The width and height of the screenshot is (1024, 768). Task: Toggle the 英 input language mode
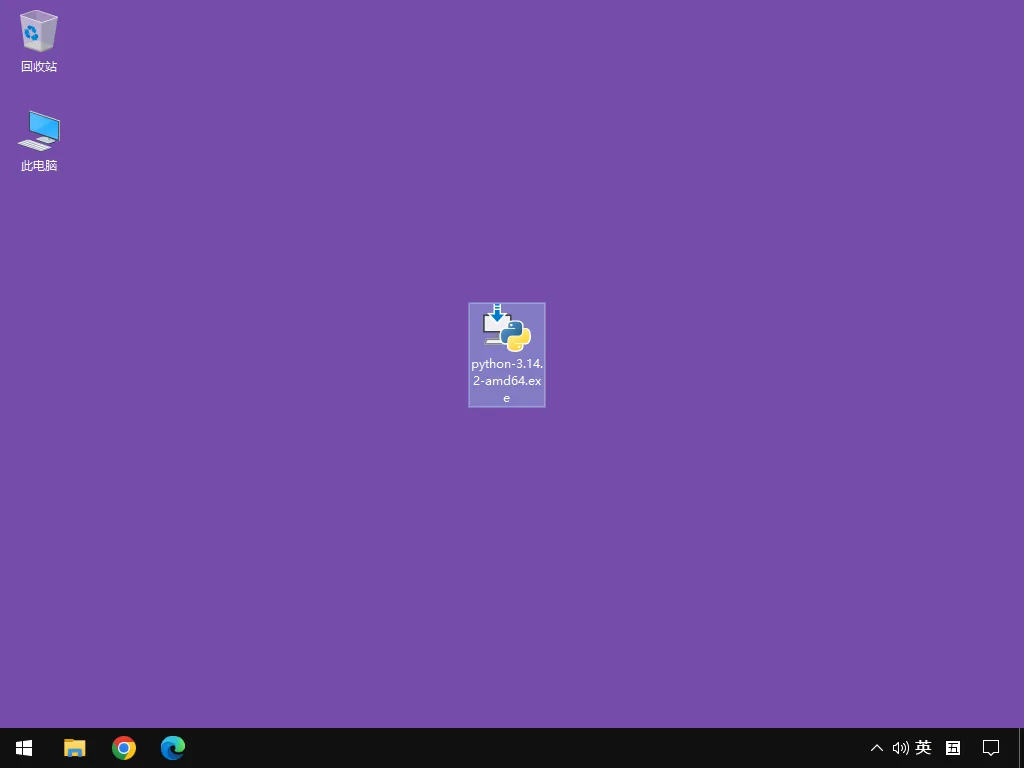click(x=923, y=748)
